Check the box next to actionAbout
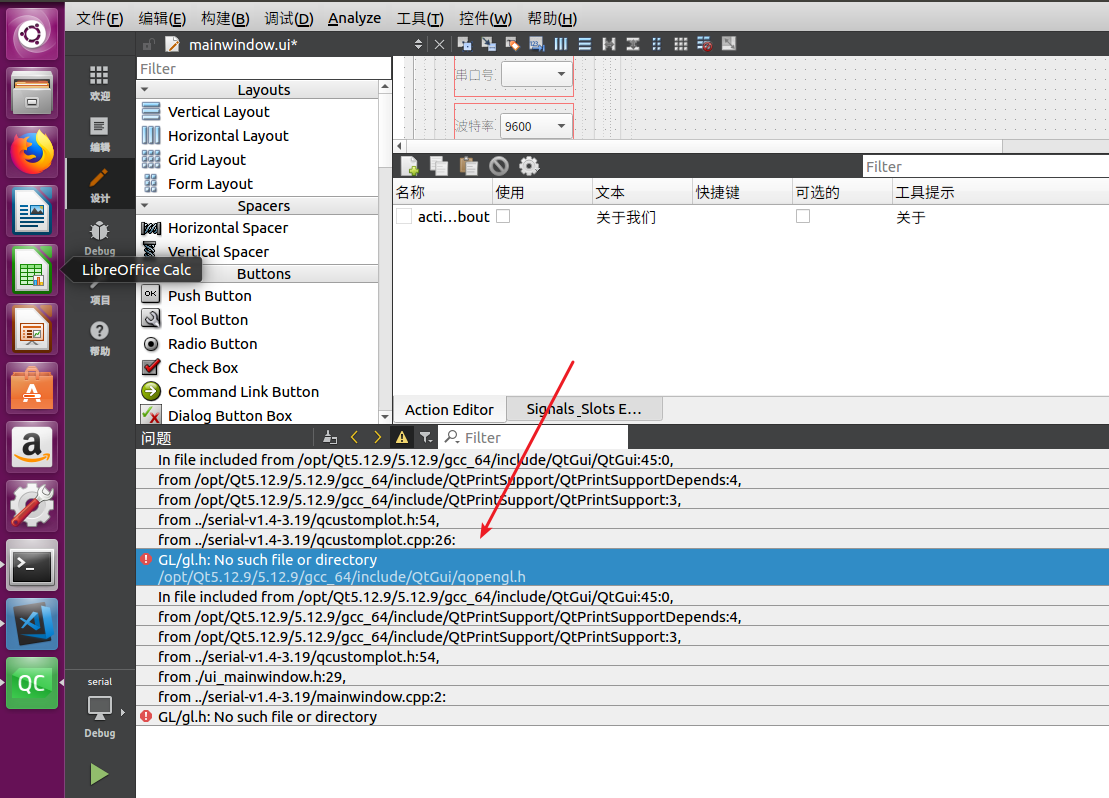 tap(403, 214)
